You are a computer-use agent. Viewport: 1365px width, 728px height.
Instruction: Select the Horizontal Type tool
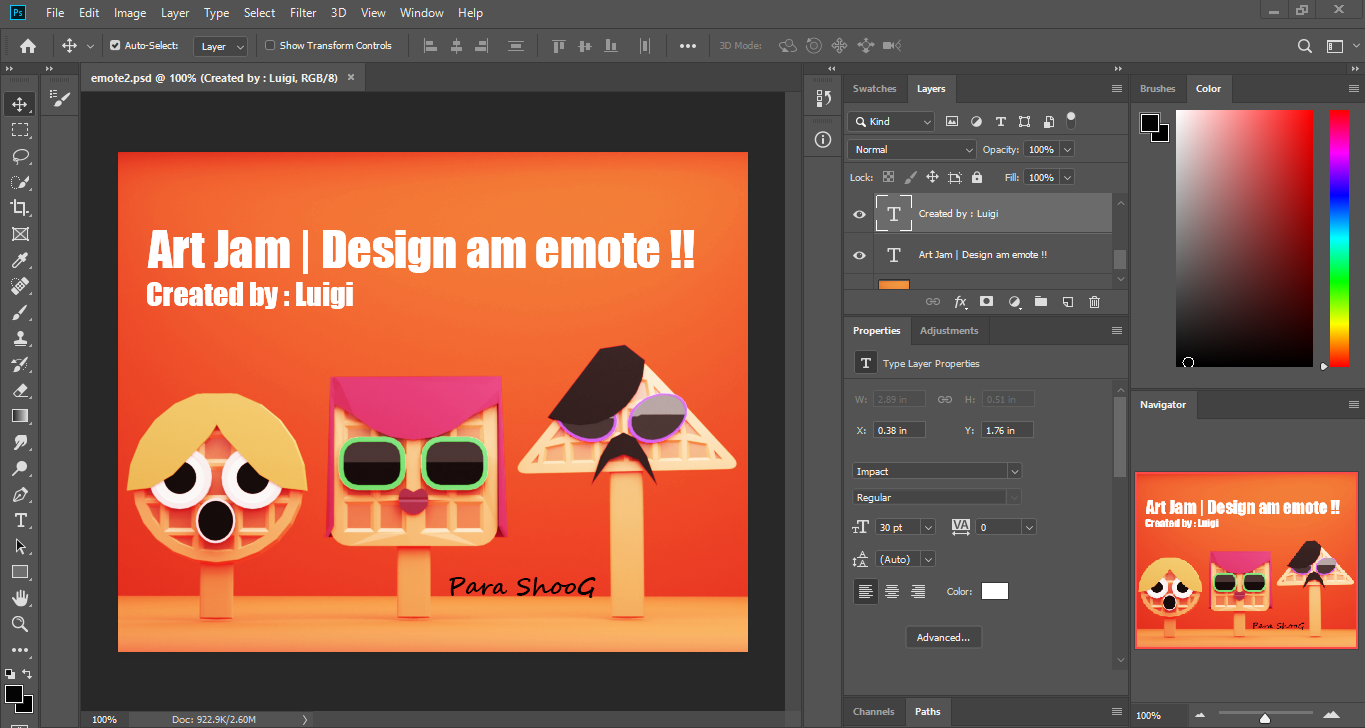18,520
